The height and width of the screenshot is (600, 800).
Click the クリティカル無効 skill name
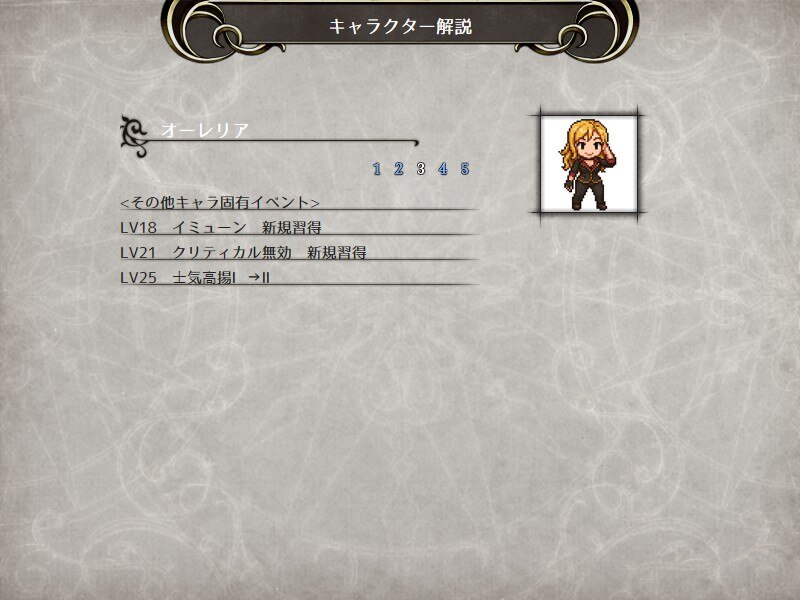coord(232,253)
